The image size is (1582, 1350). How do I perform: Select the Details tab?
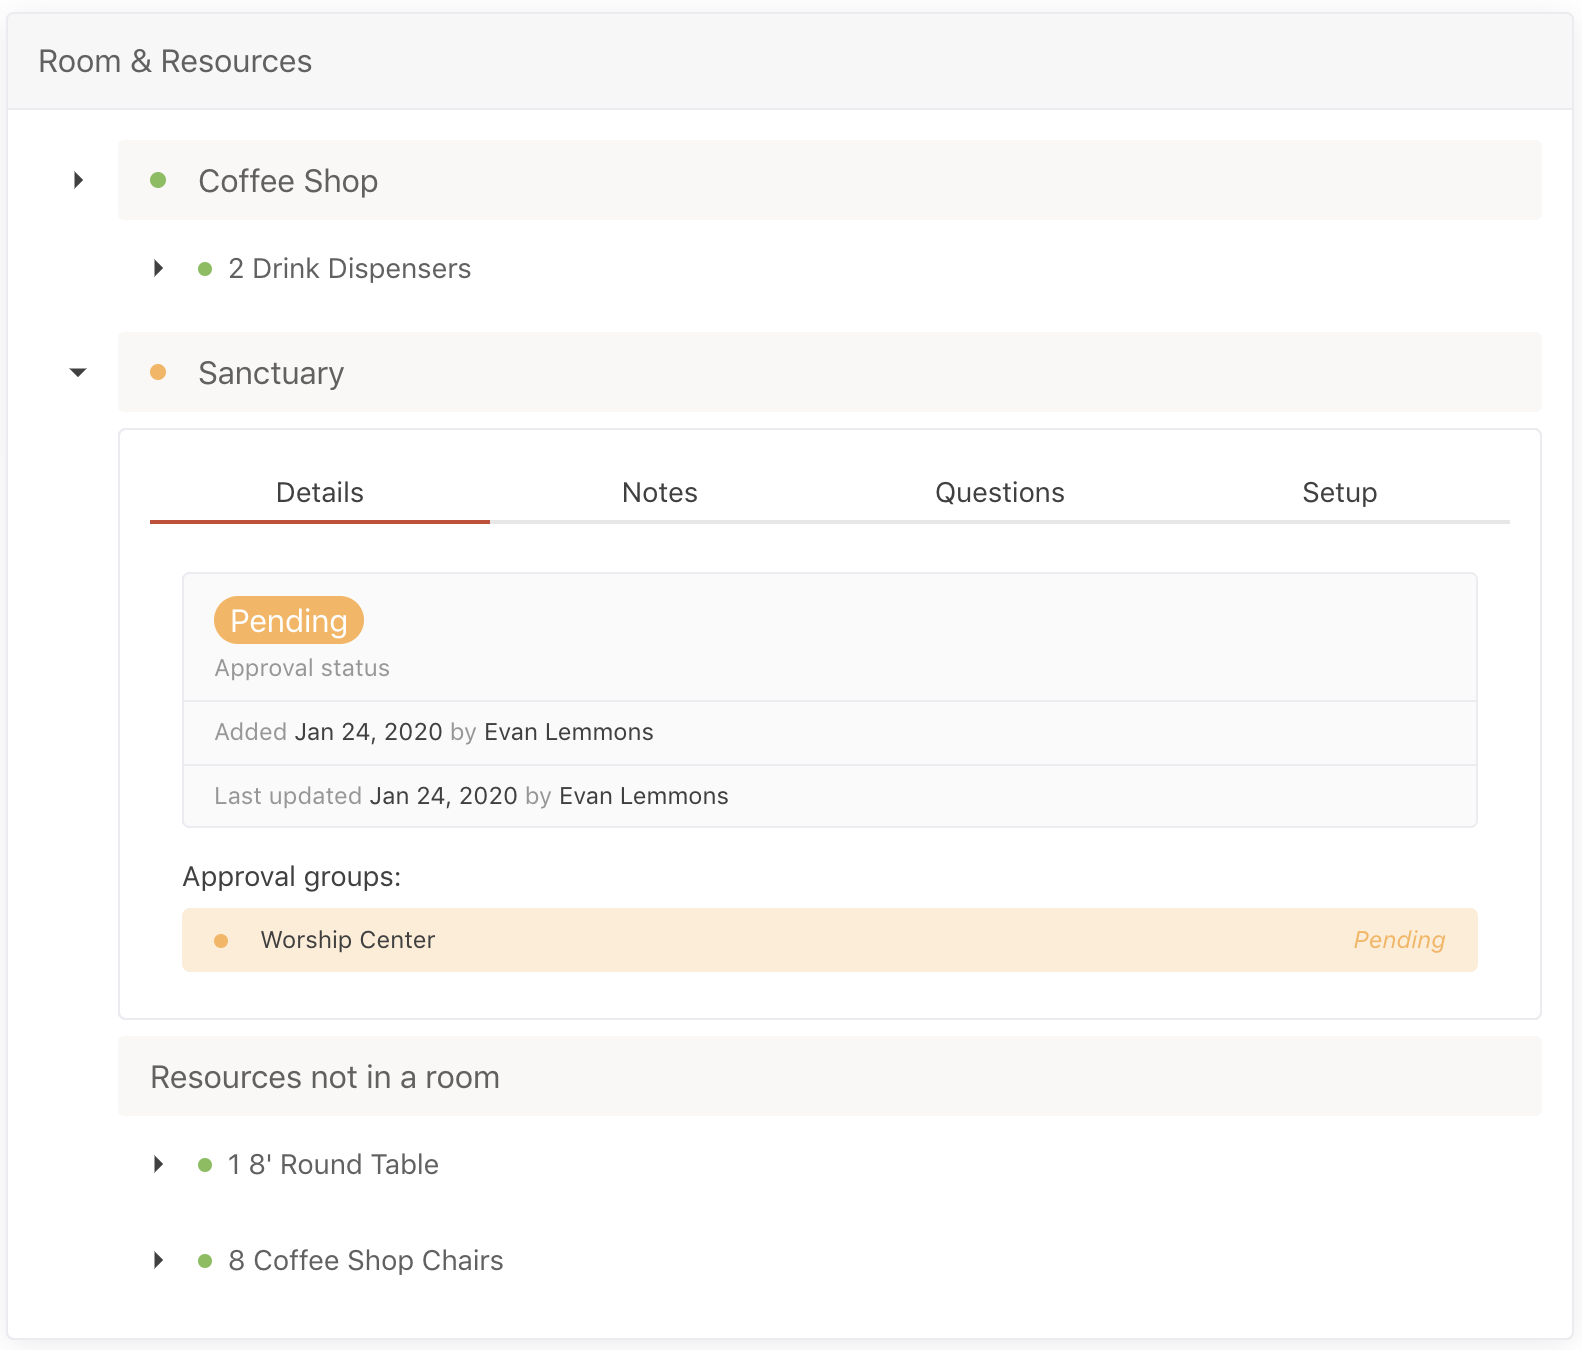point(319,493)
